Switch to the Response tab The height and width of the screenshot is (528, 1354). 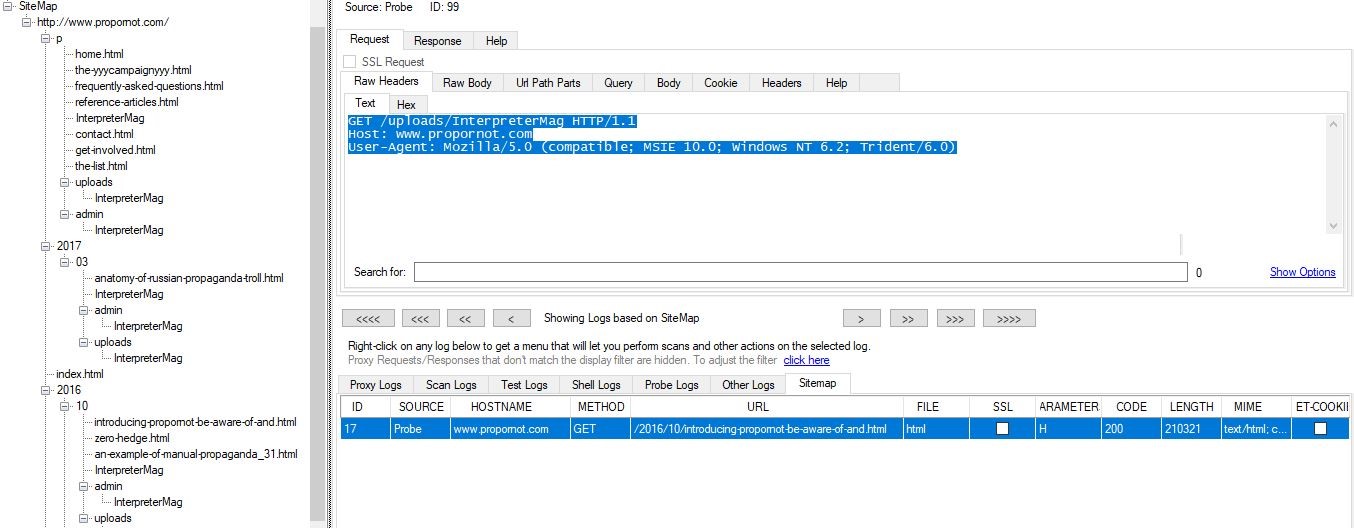[437, 41]
